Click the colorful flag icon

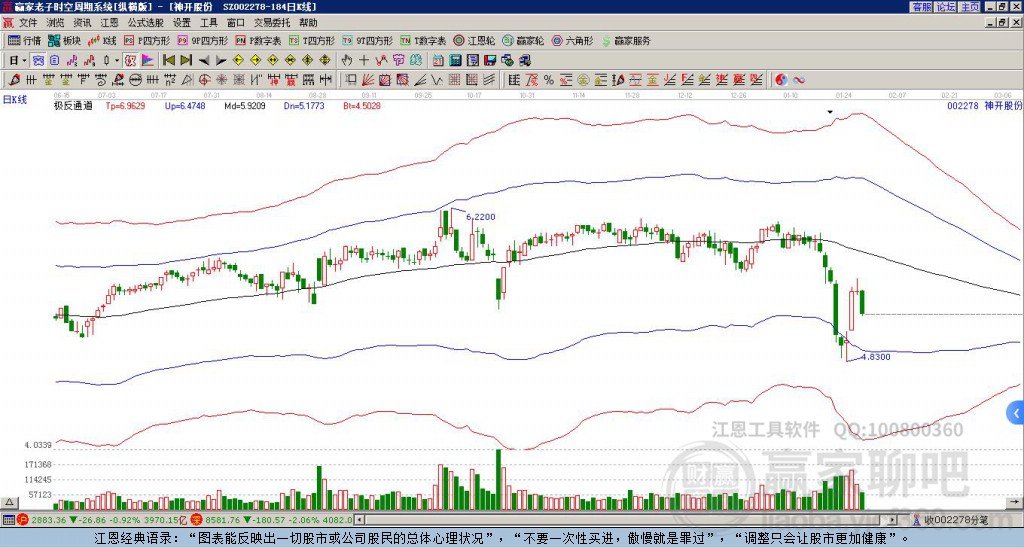point(148,60)
